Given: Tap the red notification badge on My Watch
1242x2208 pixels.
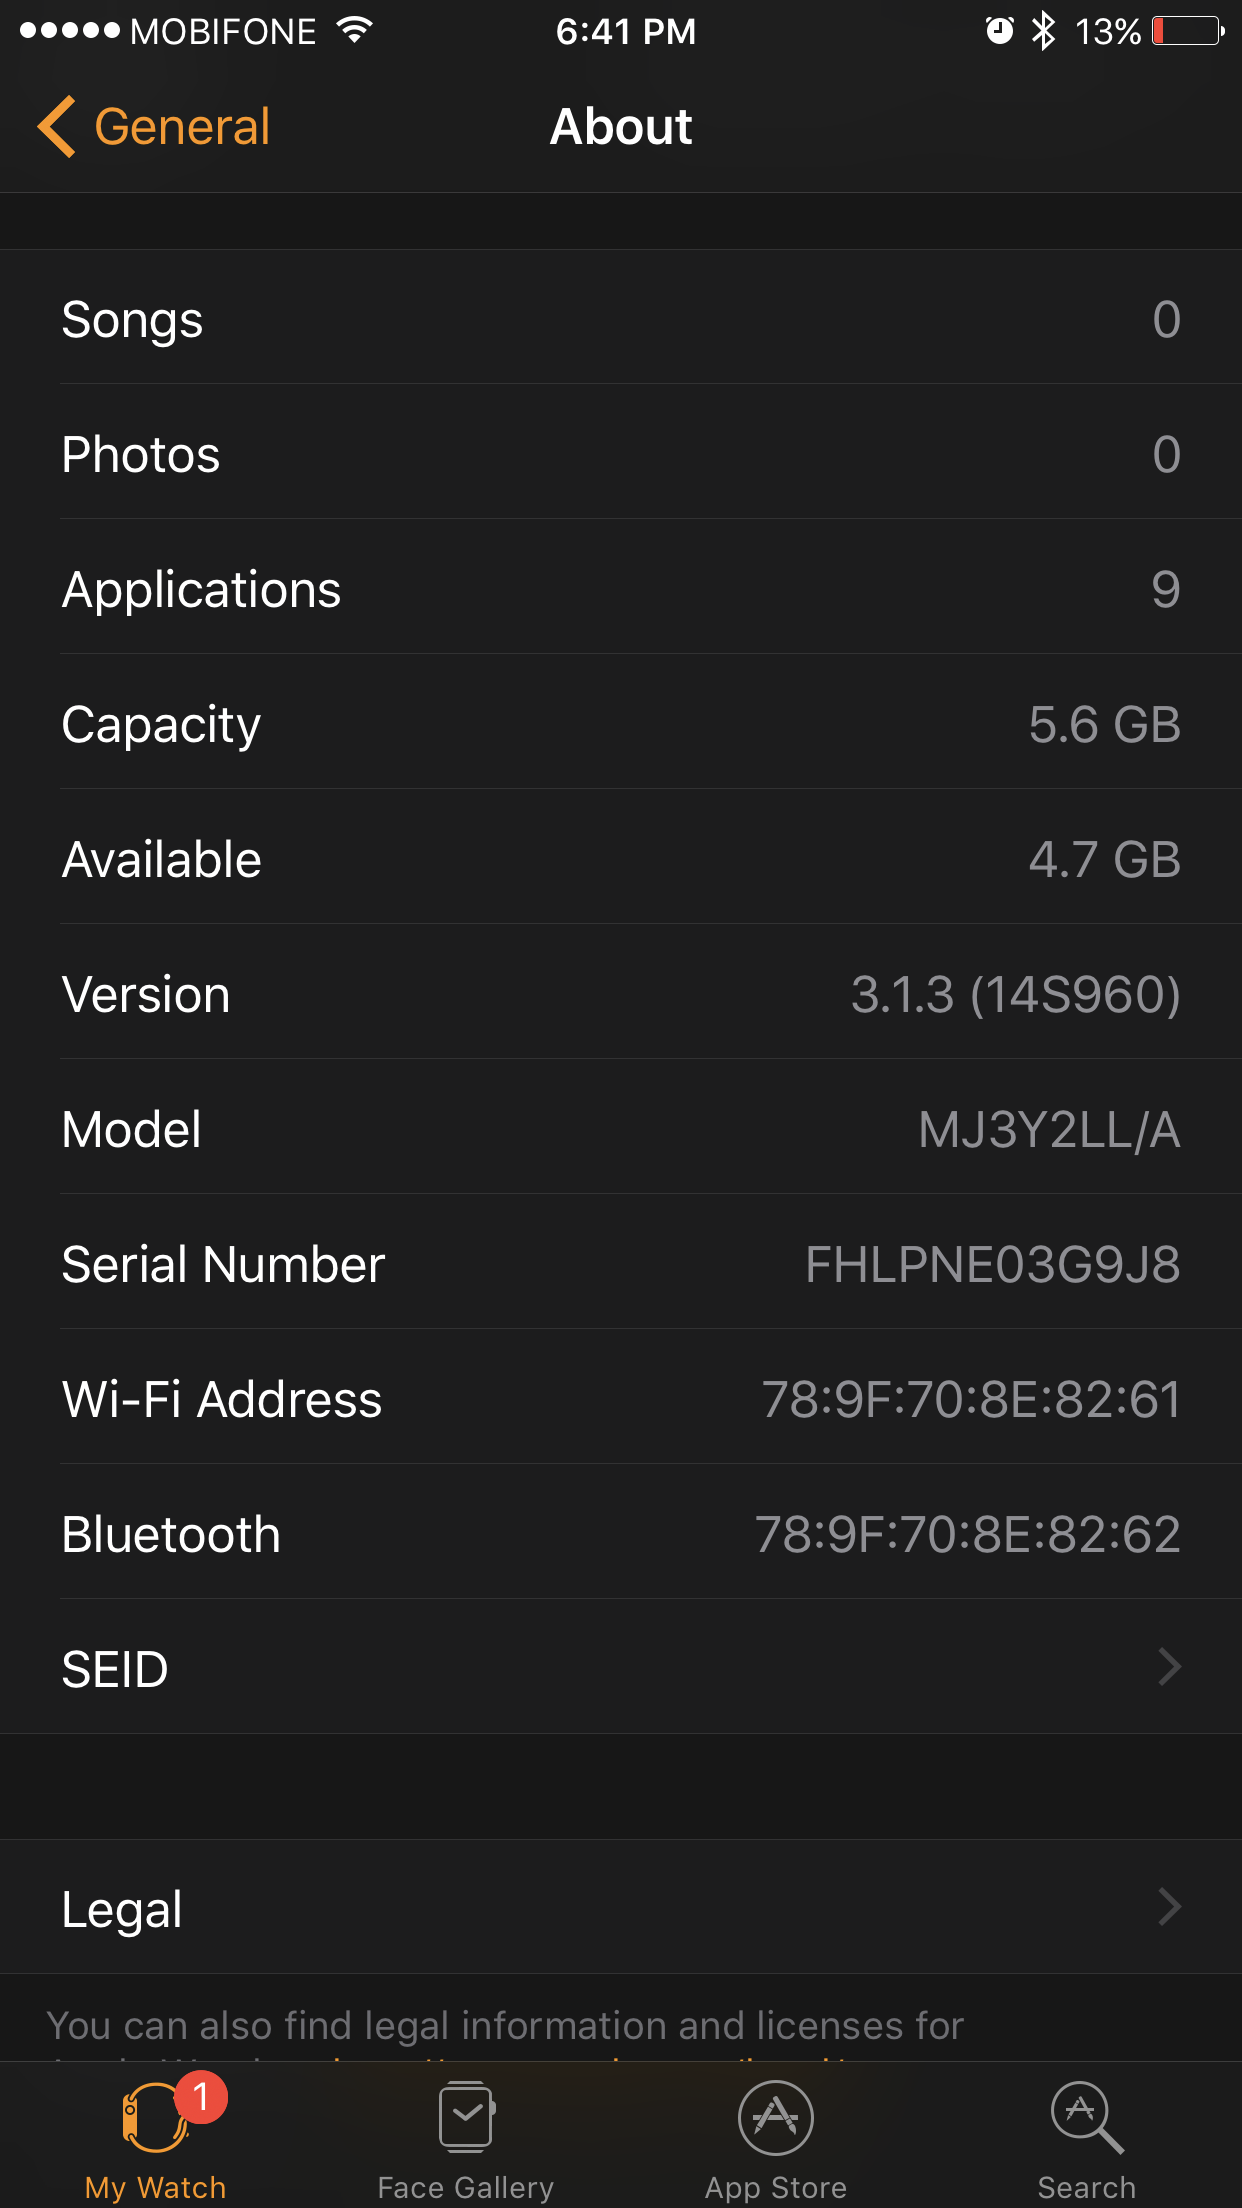Looking at the screenshot, I should point(201,2096).
